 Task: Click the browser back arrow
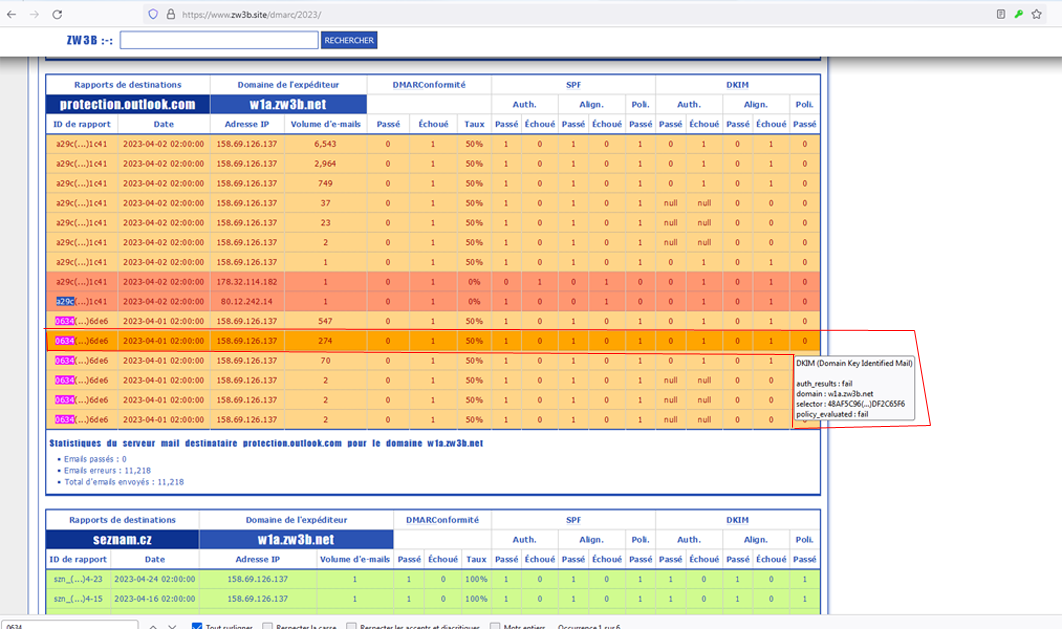coord(11,15)
